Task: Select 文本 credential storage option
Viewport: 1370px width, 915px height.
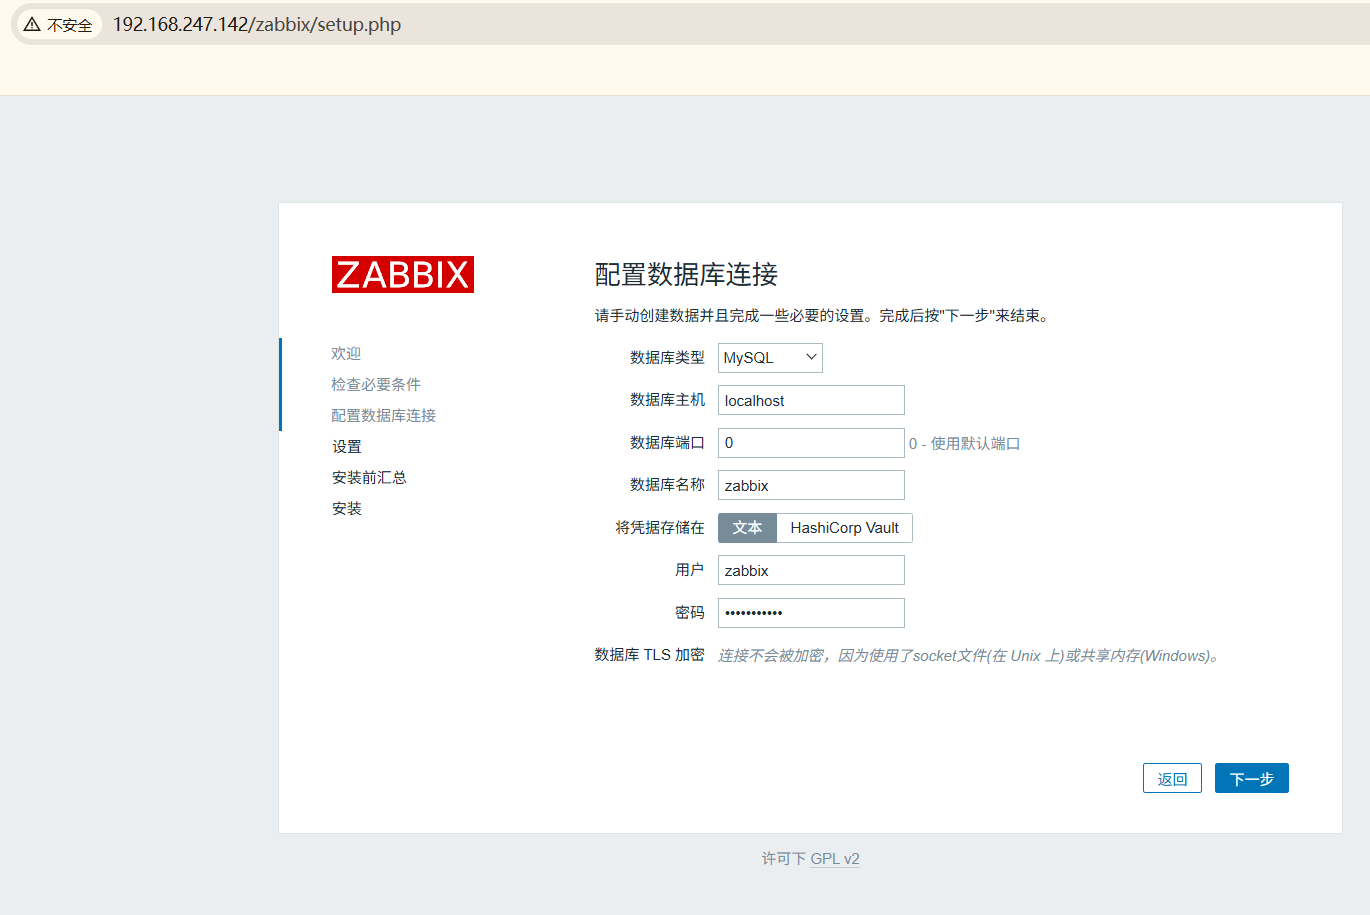Action: coord(747,528)
